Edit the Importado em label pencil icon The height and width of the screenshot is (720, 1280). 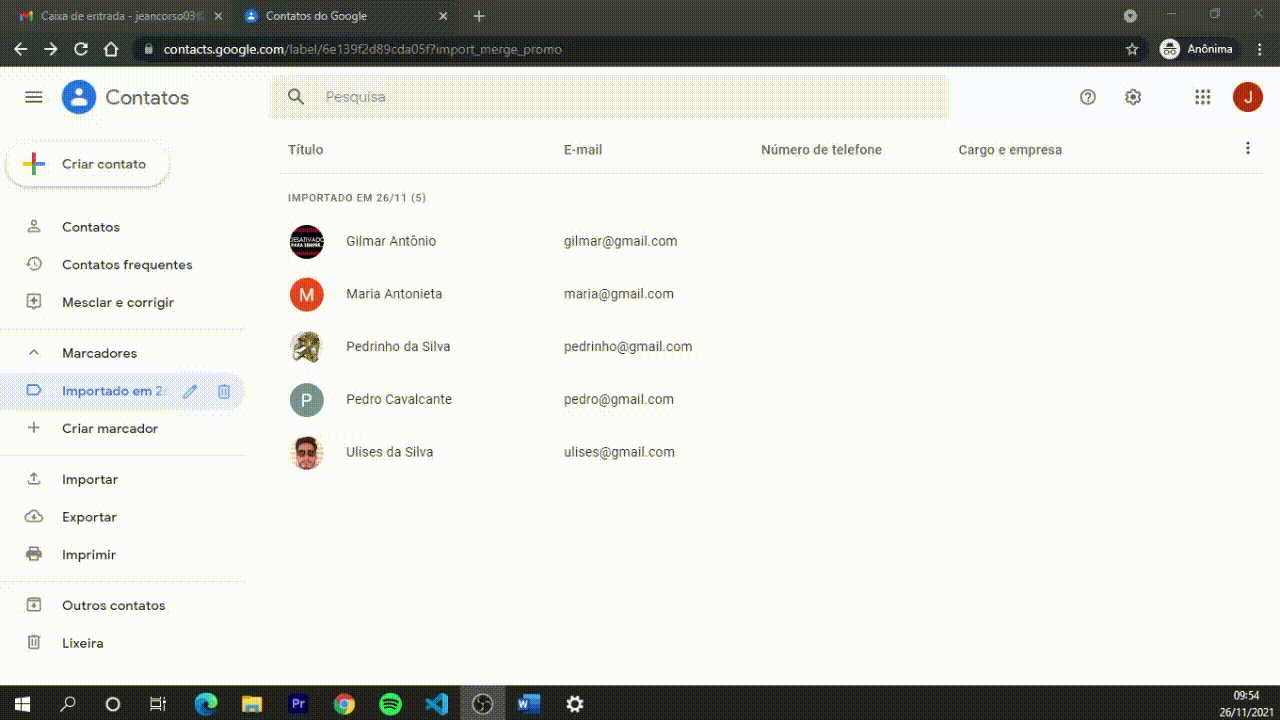(190, 391)
